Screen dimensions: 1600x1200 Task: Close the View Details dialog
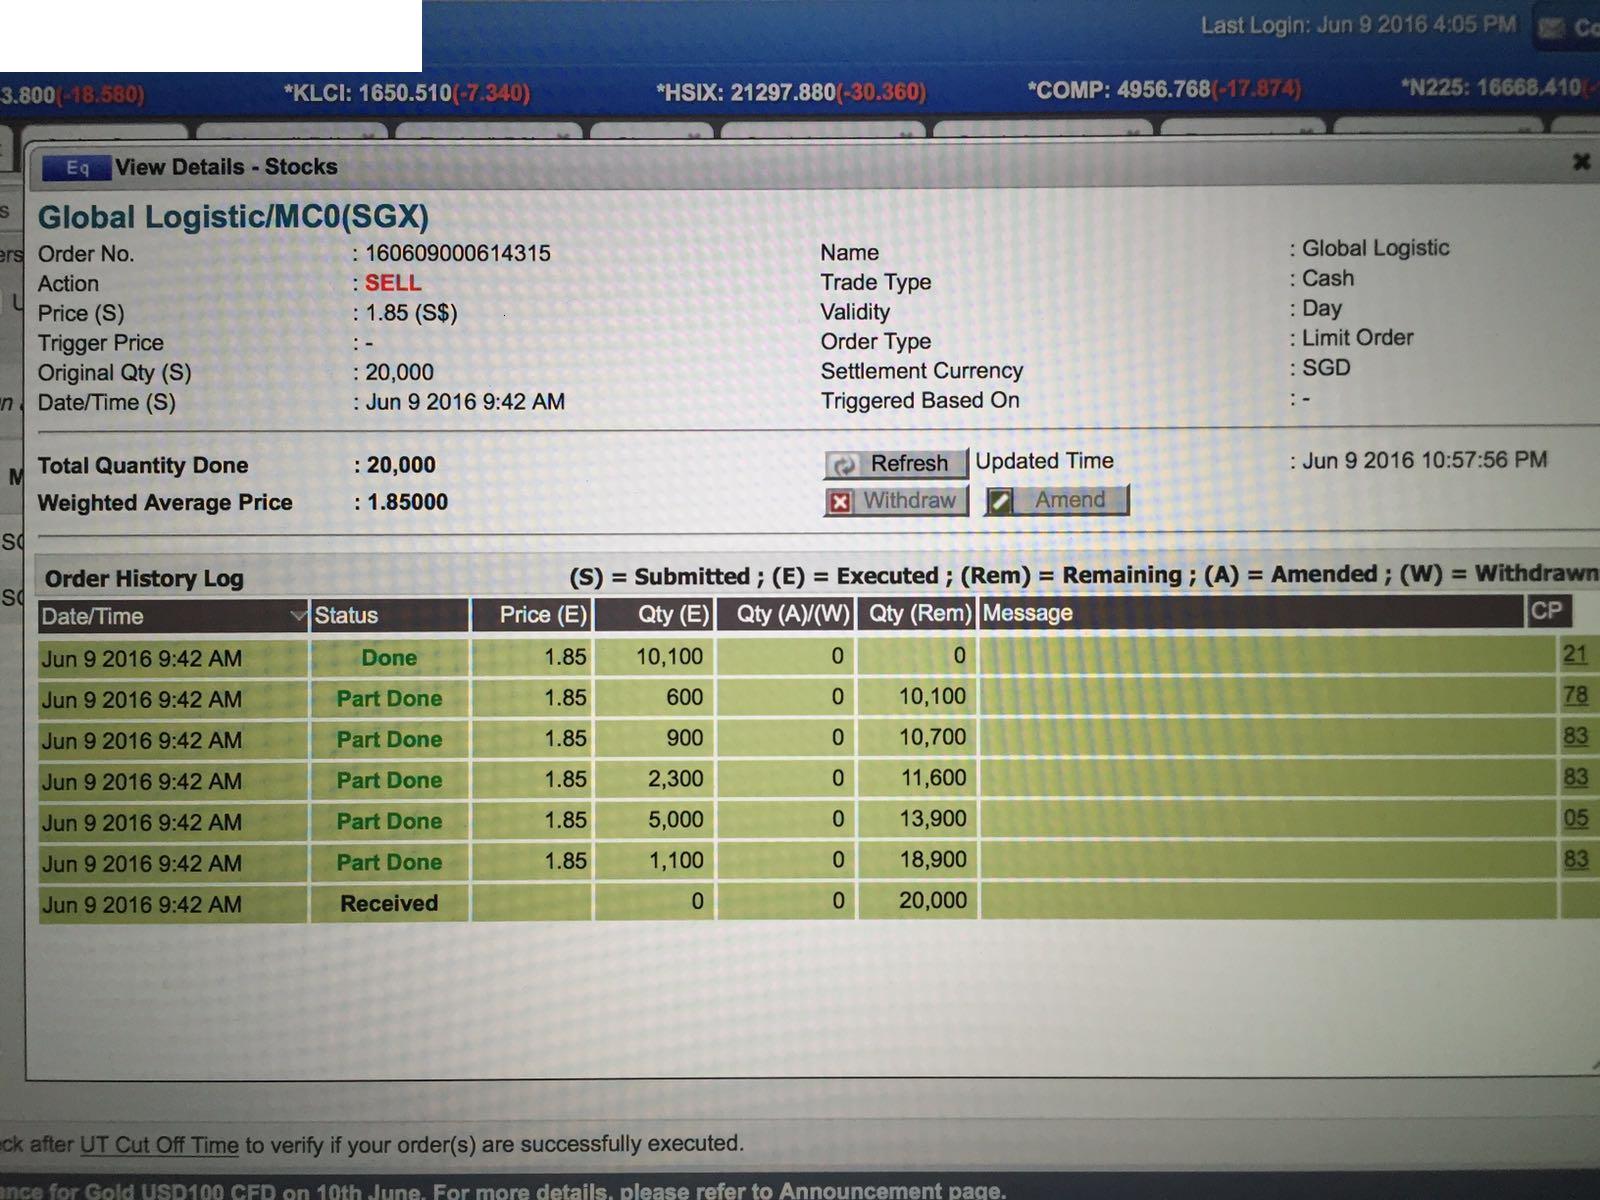coord(1581,161)
